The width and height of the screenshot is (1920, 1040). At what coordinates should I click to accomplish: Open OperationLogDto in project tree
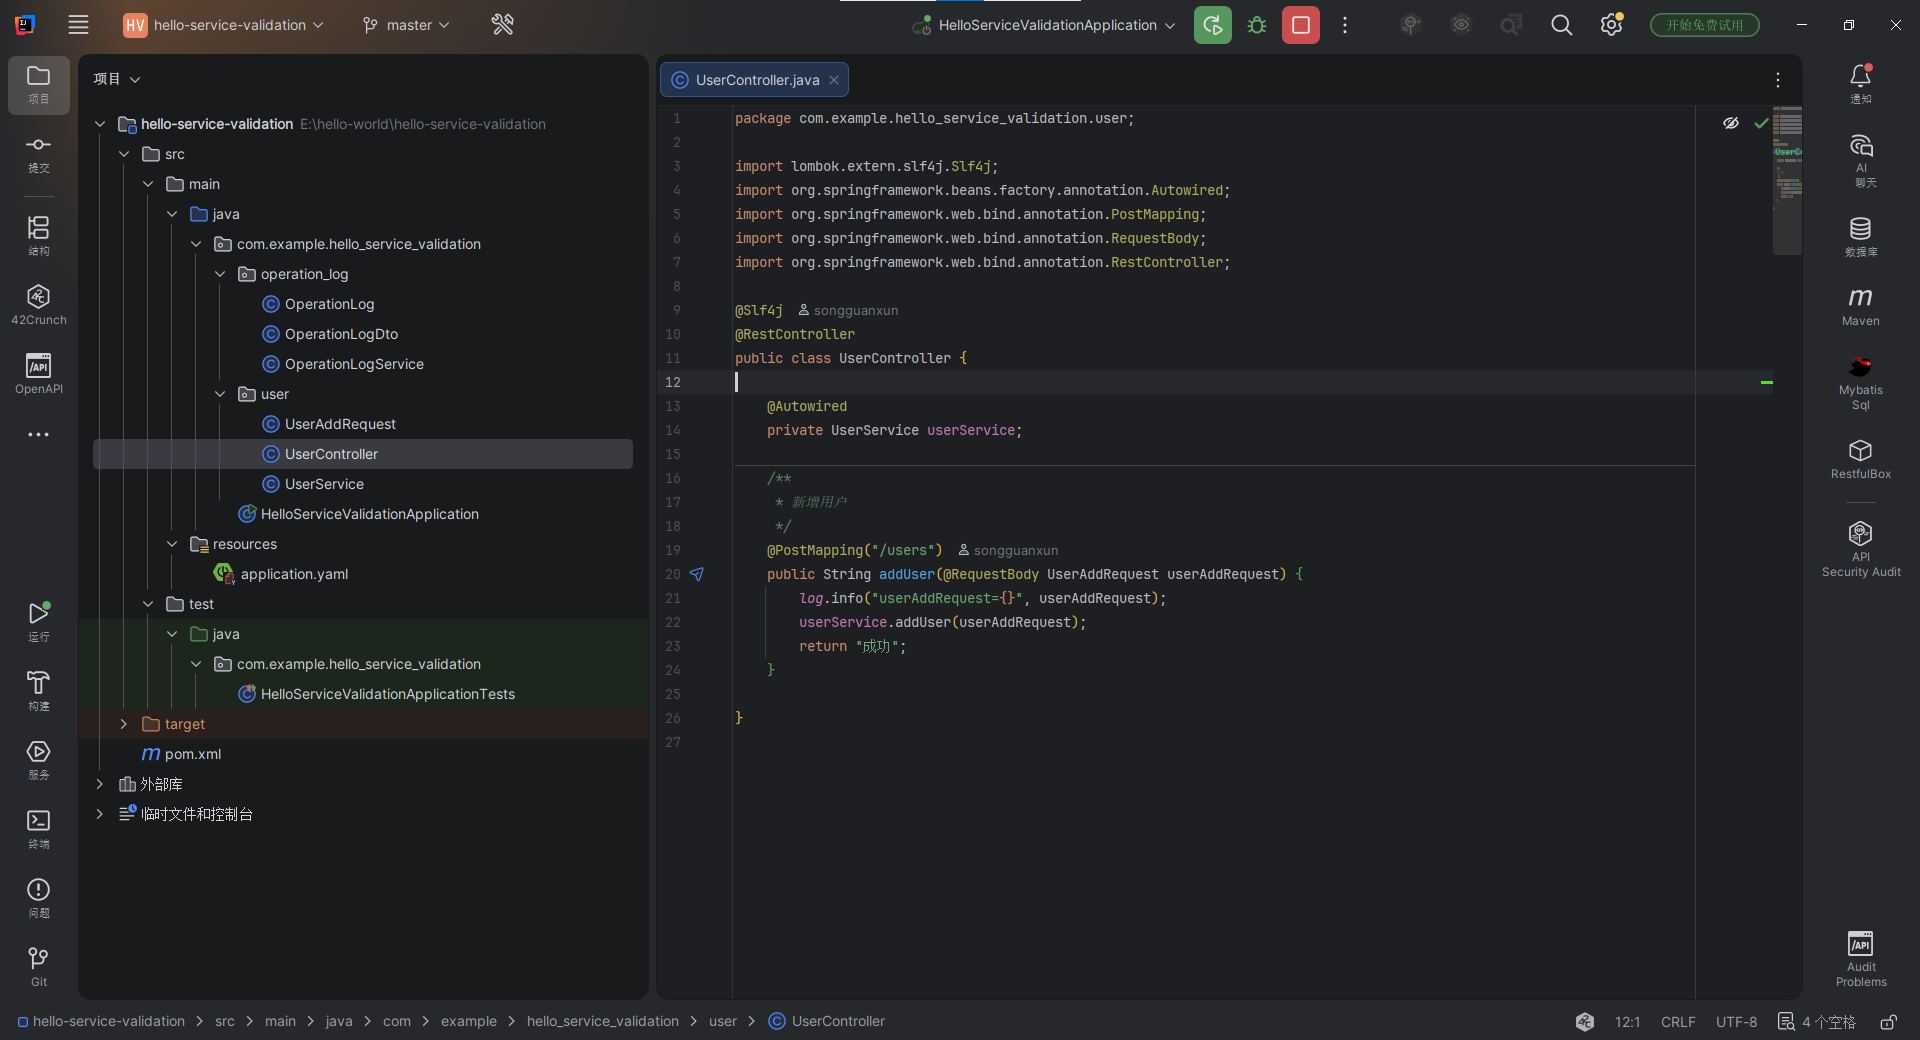point(341,334)
